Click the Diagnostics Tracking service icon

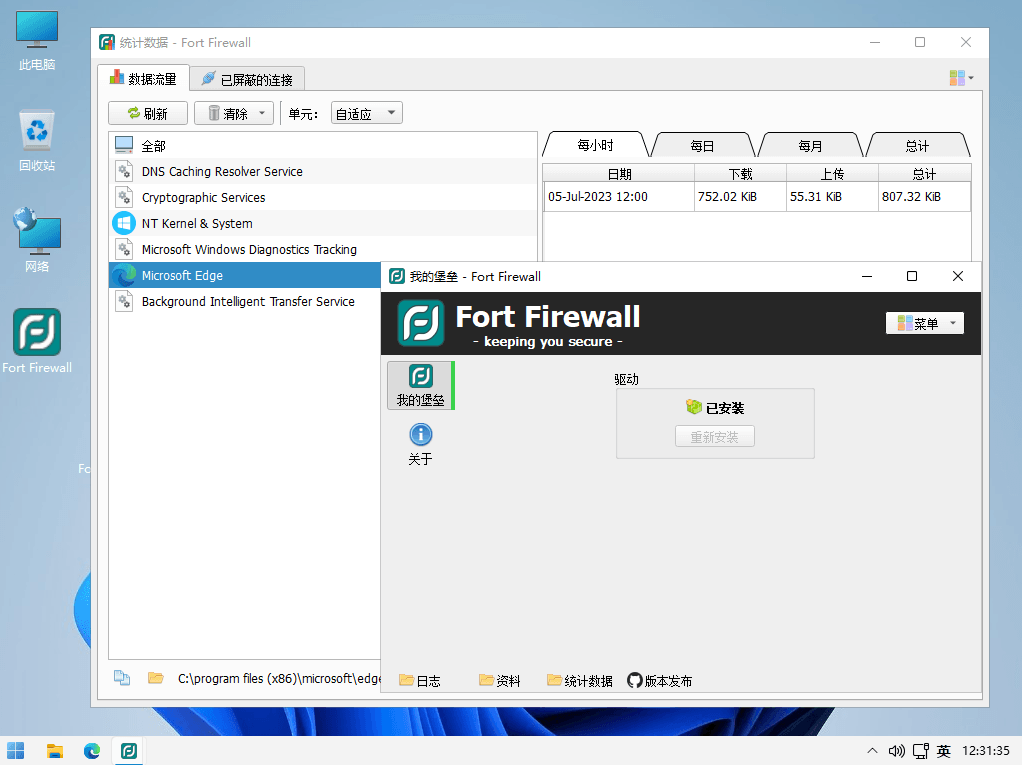coord(124,249)
